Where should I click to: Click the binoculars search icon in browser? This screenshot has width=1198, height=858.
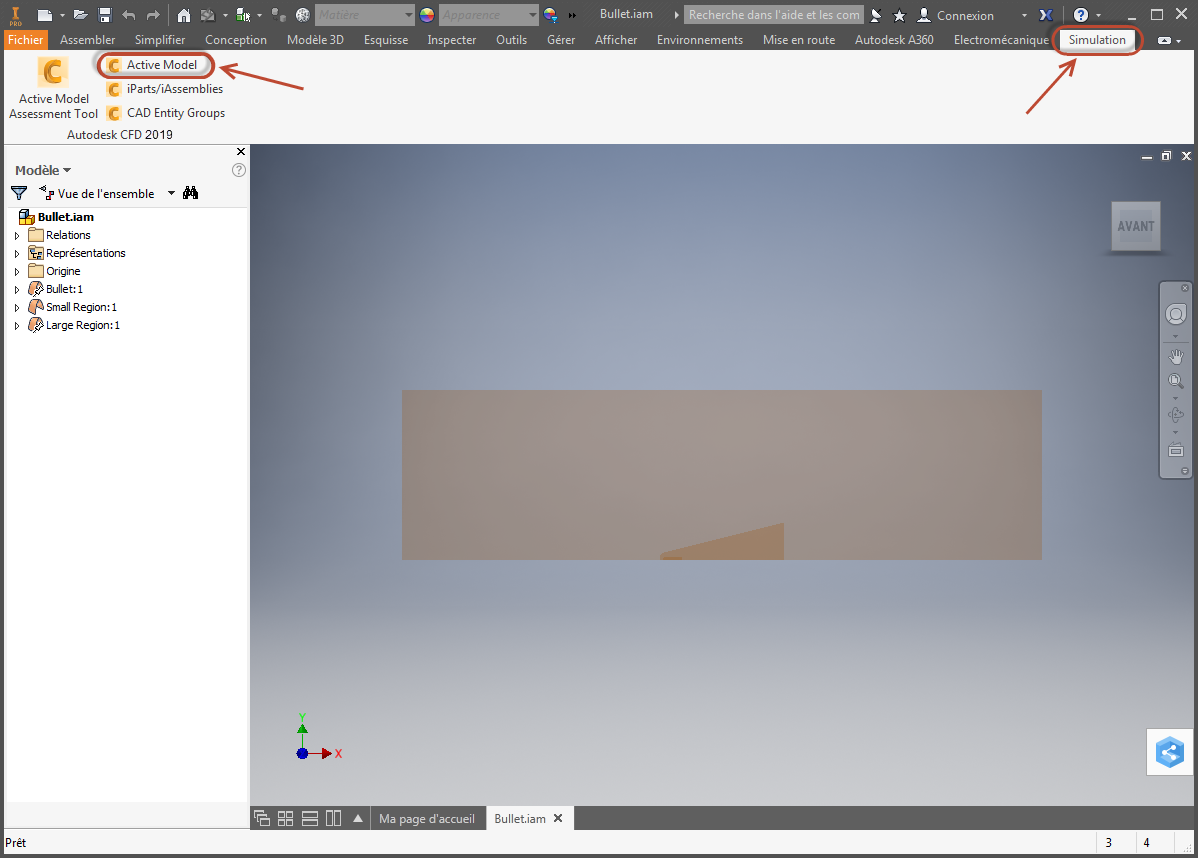(191, 193)
